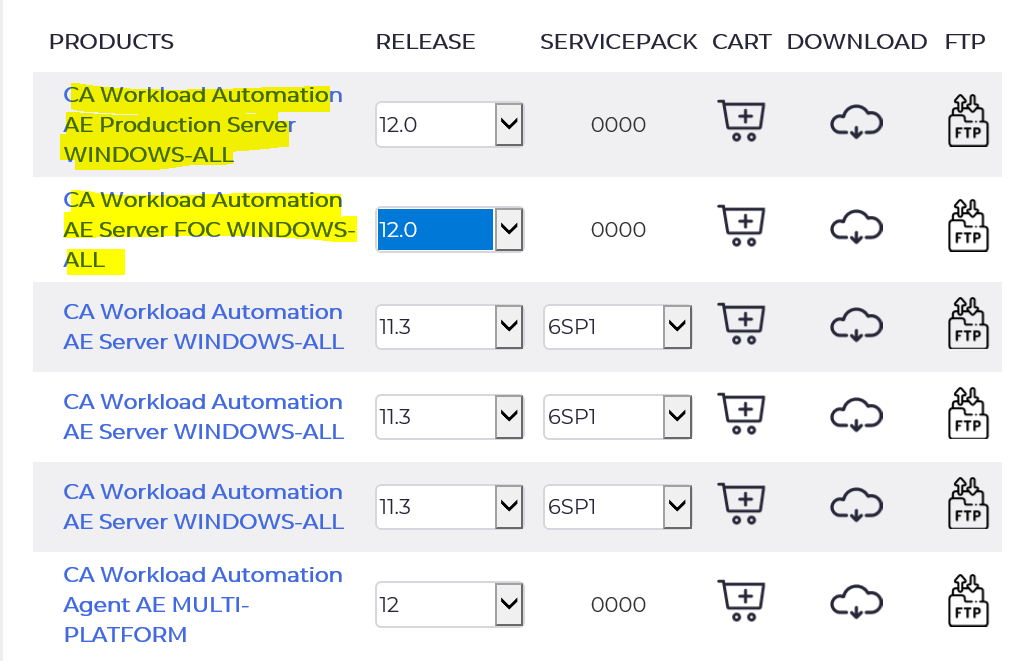Open 6SP1 servicepack dropdown in first AE Server row
The width and height of the screenshot is (1009, 661).
tap(617, 327)
